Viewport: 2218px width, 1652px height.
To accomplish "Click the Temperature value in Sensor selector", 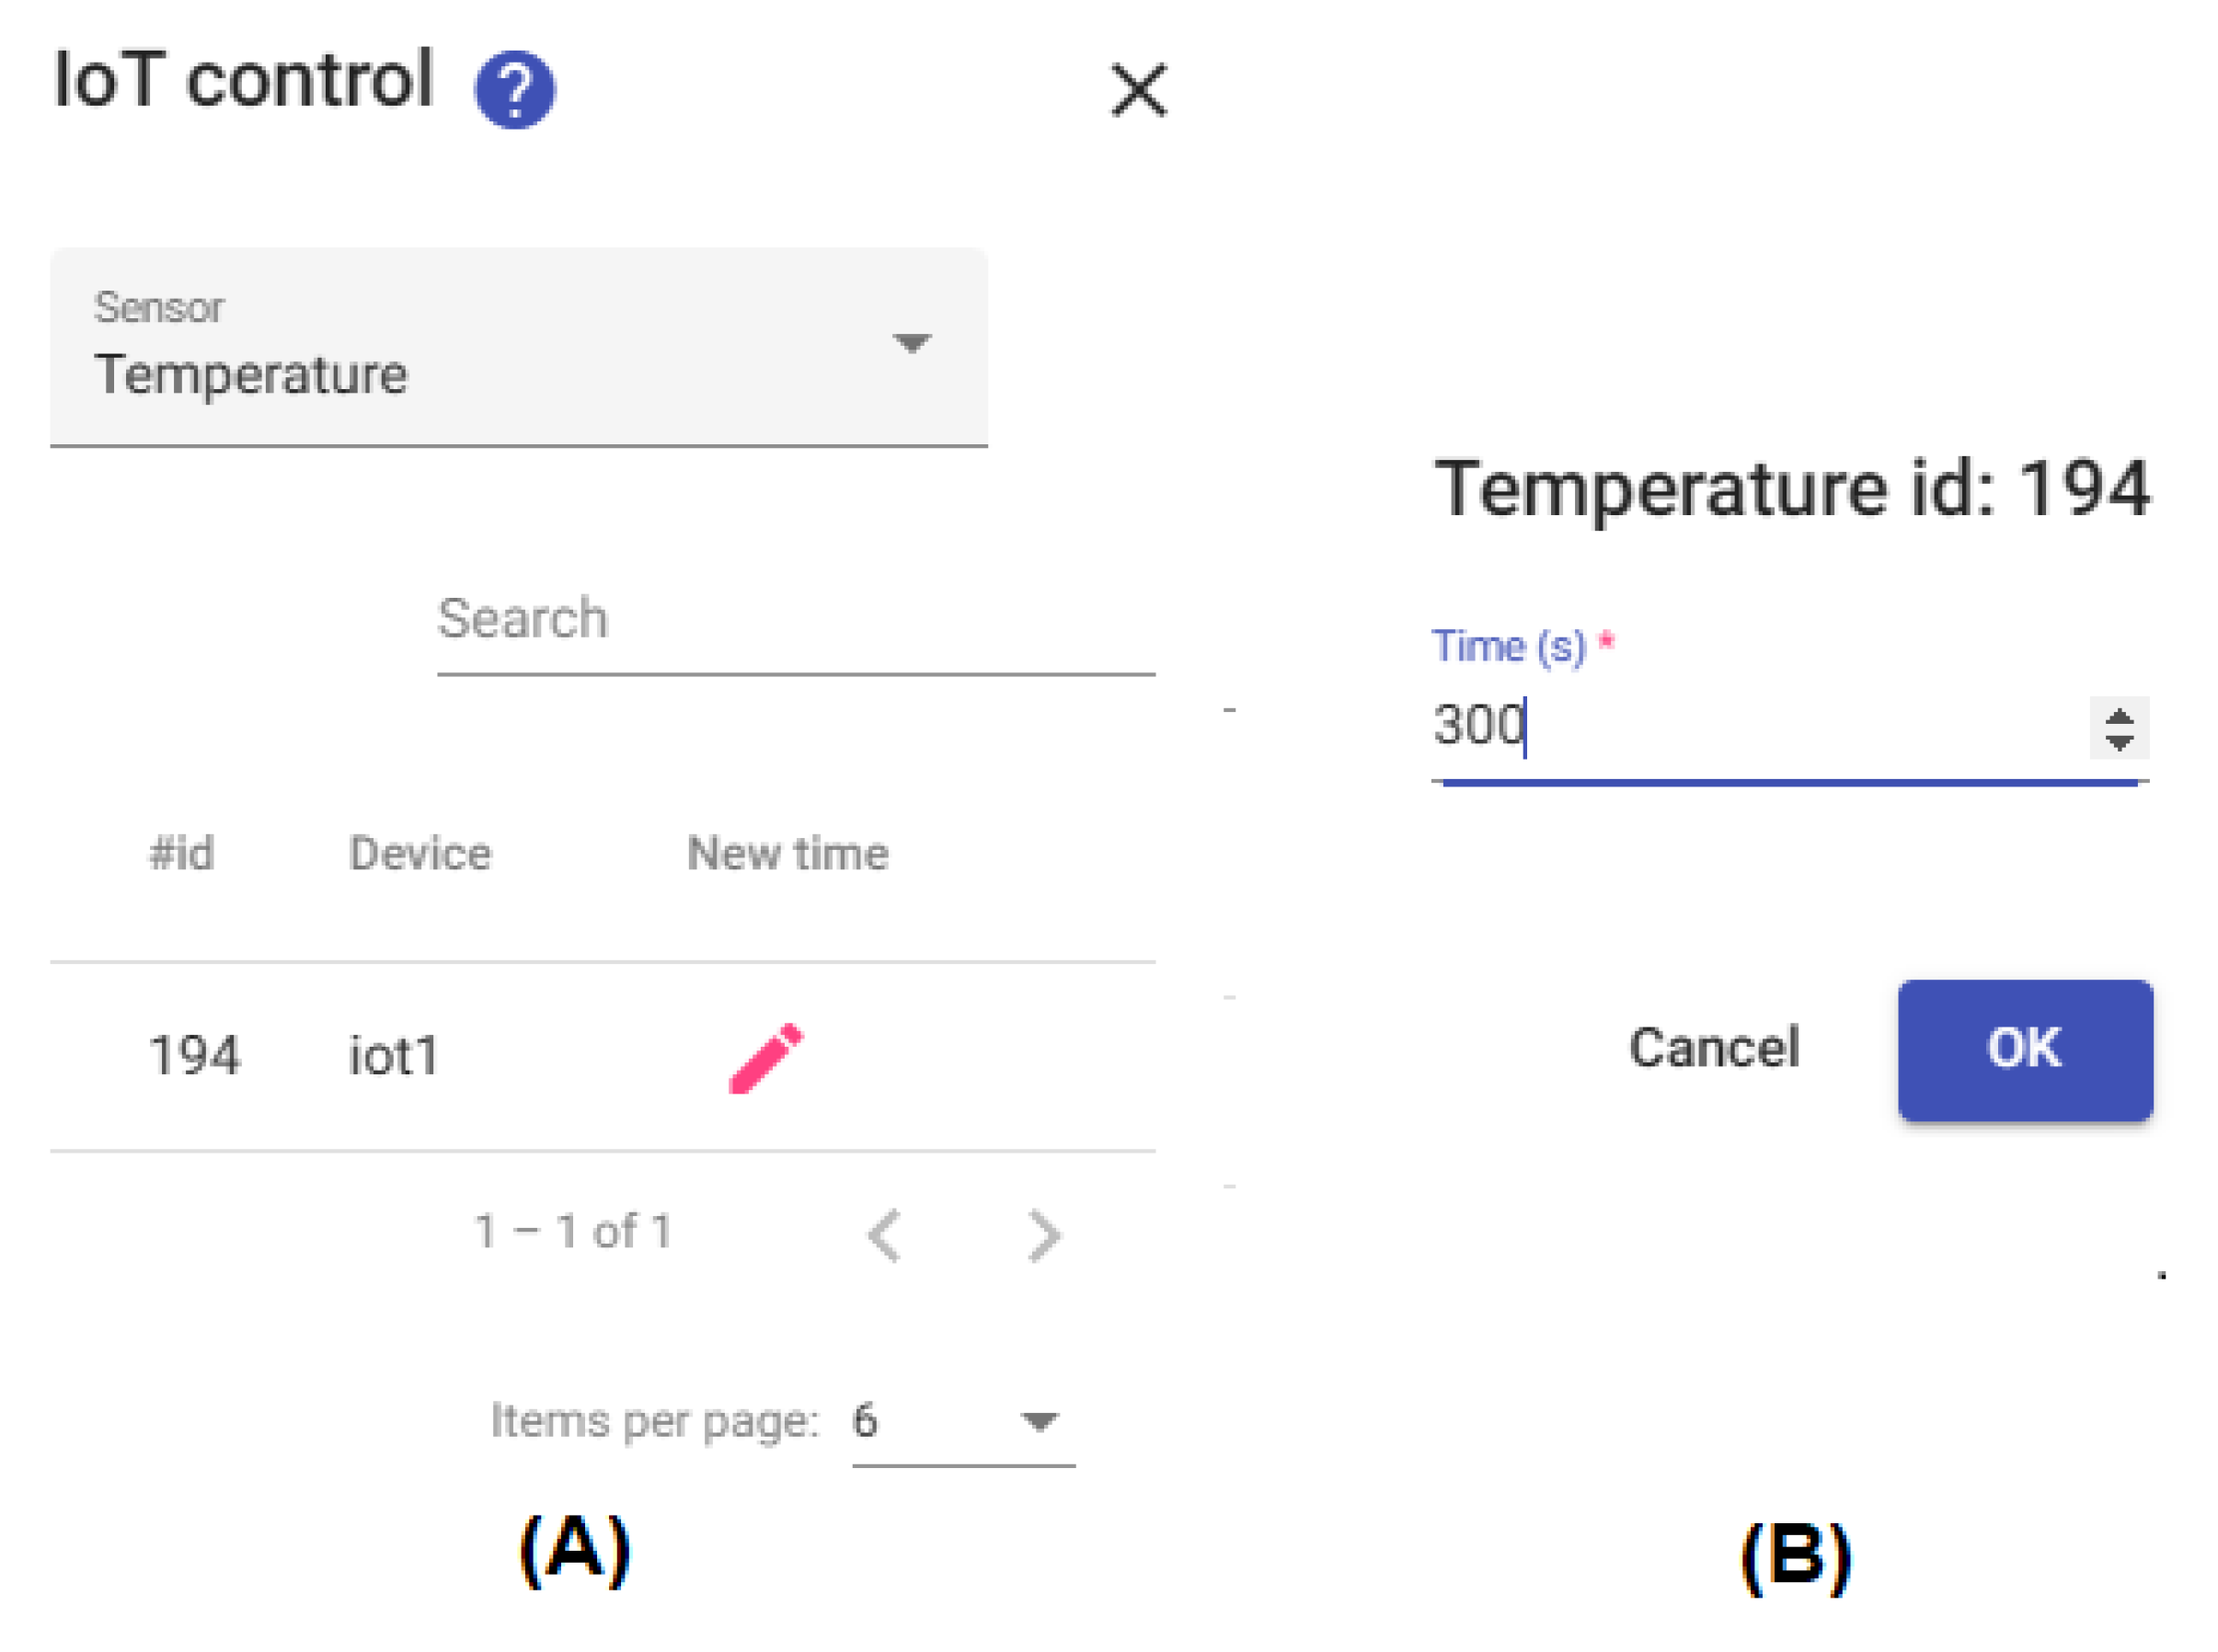I will 251,375.
